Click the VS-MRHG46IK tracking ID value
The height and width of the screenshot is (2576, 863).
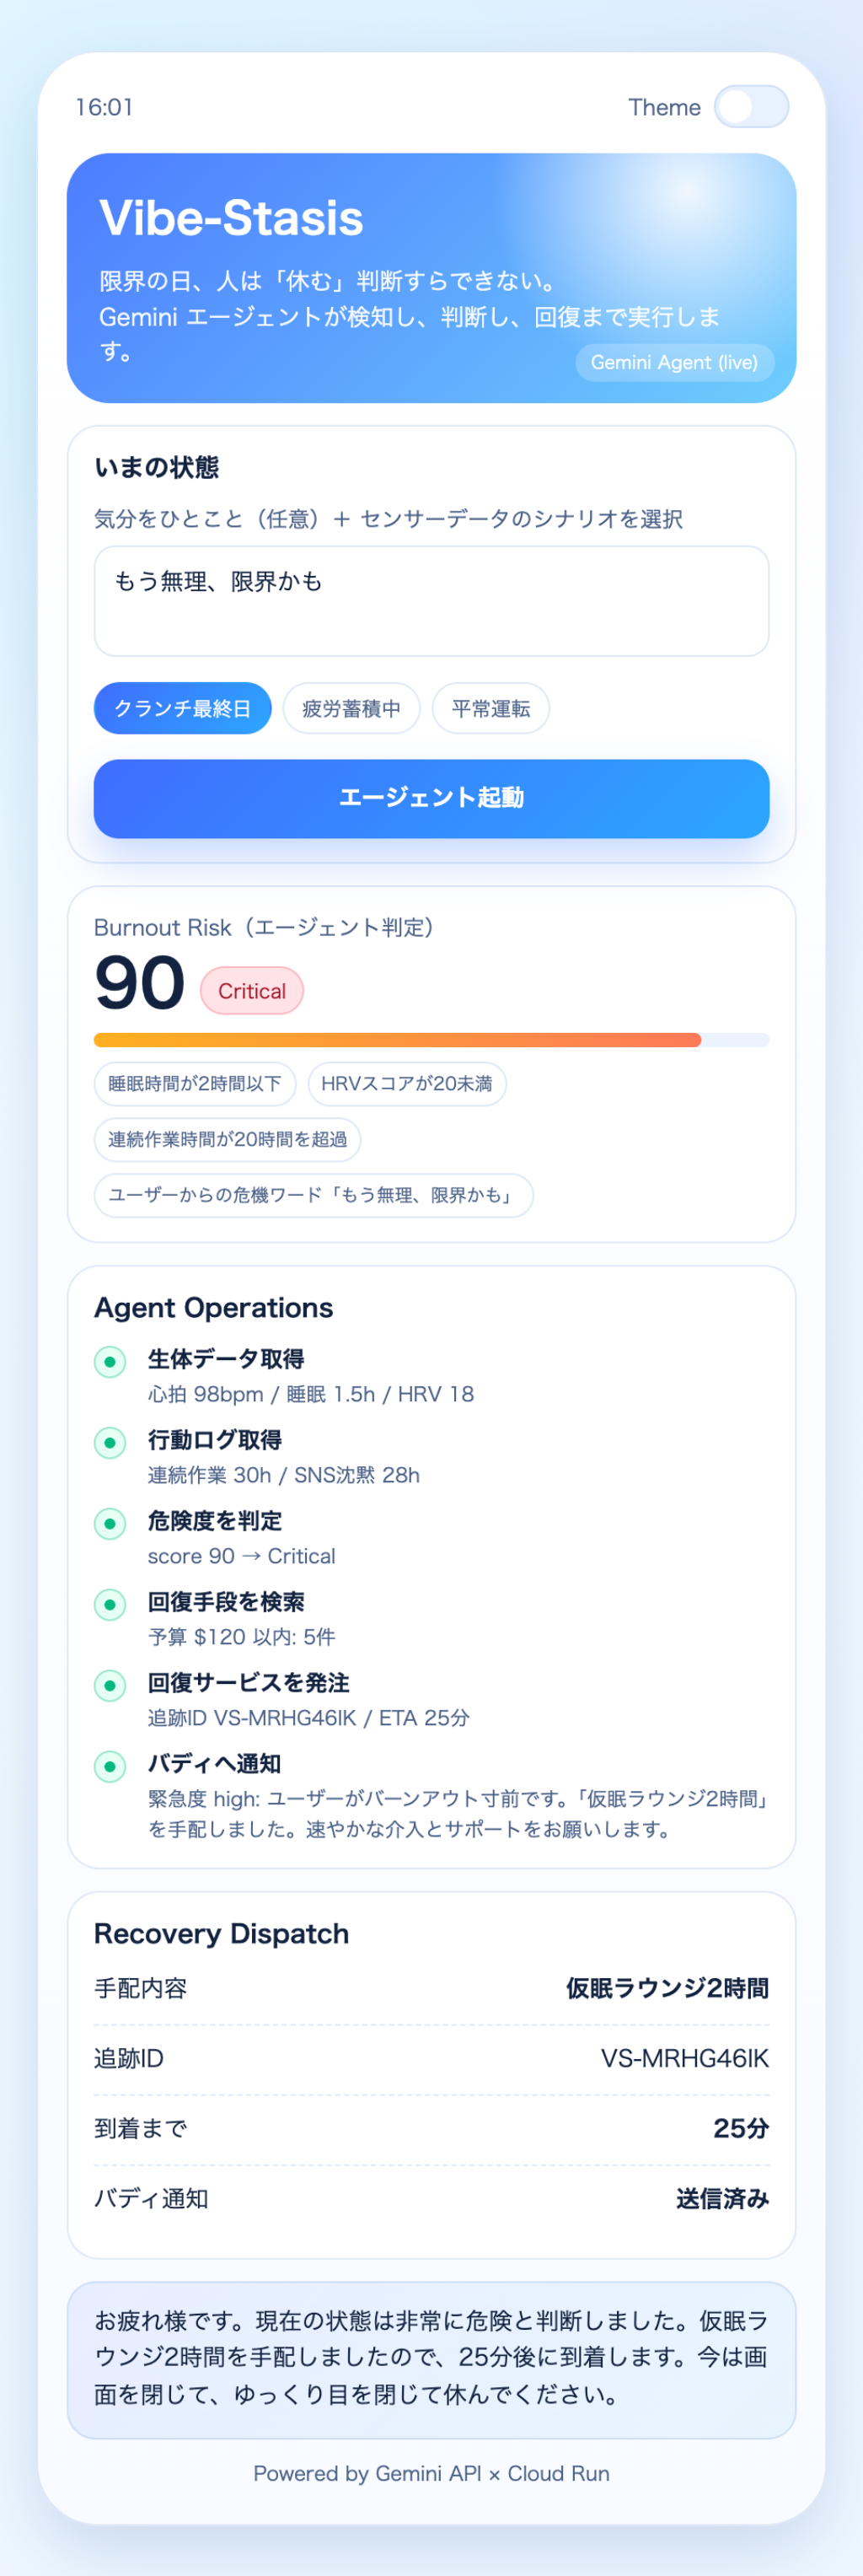pos(685,2058)
